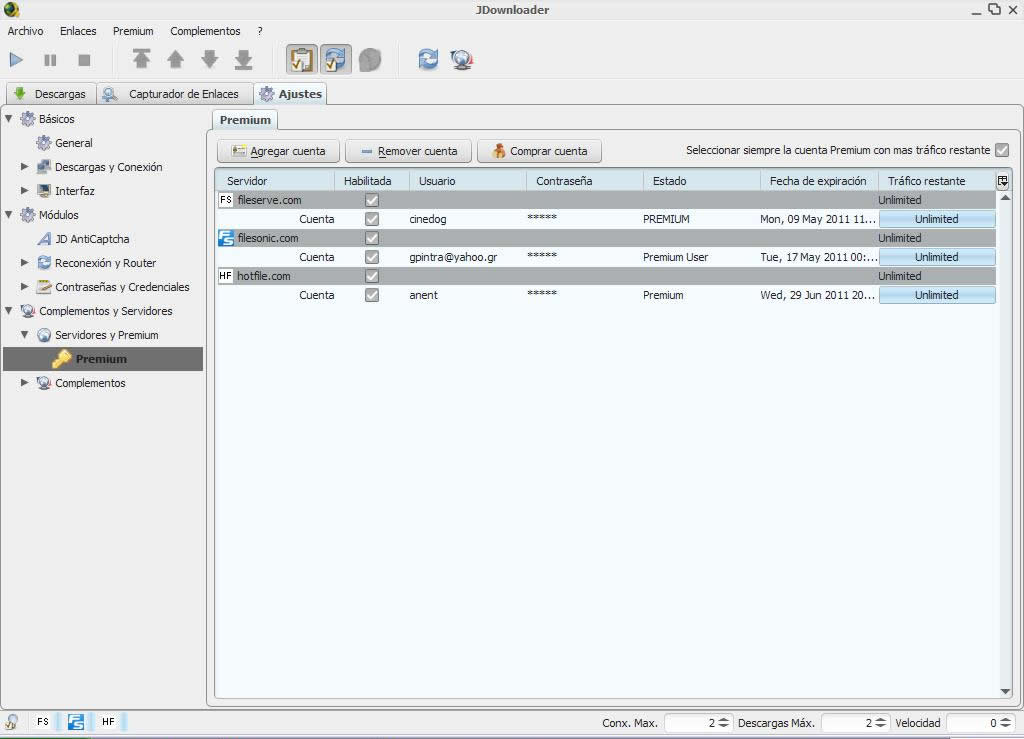Collapse the Básicos tree node
Viewport: 1024px width, 739px height.
coord(9,119)
